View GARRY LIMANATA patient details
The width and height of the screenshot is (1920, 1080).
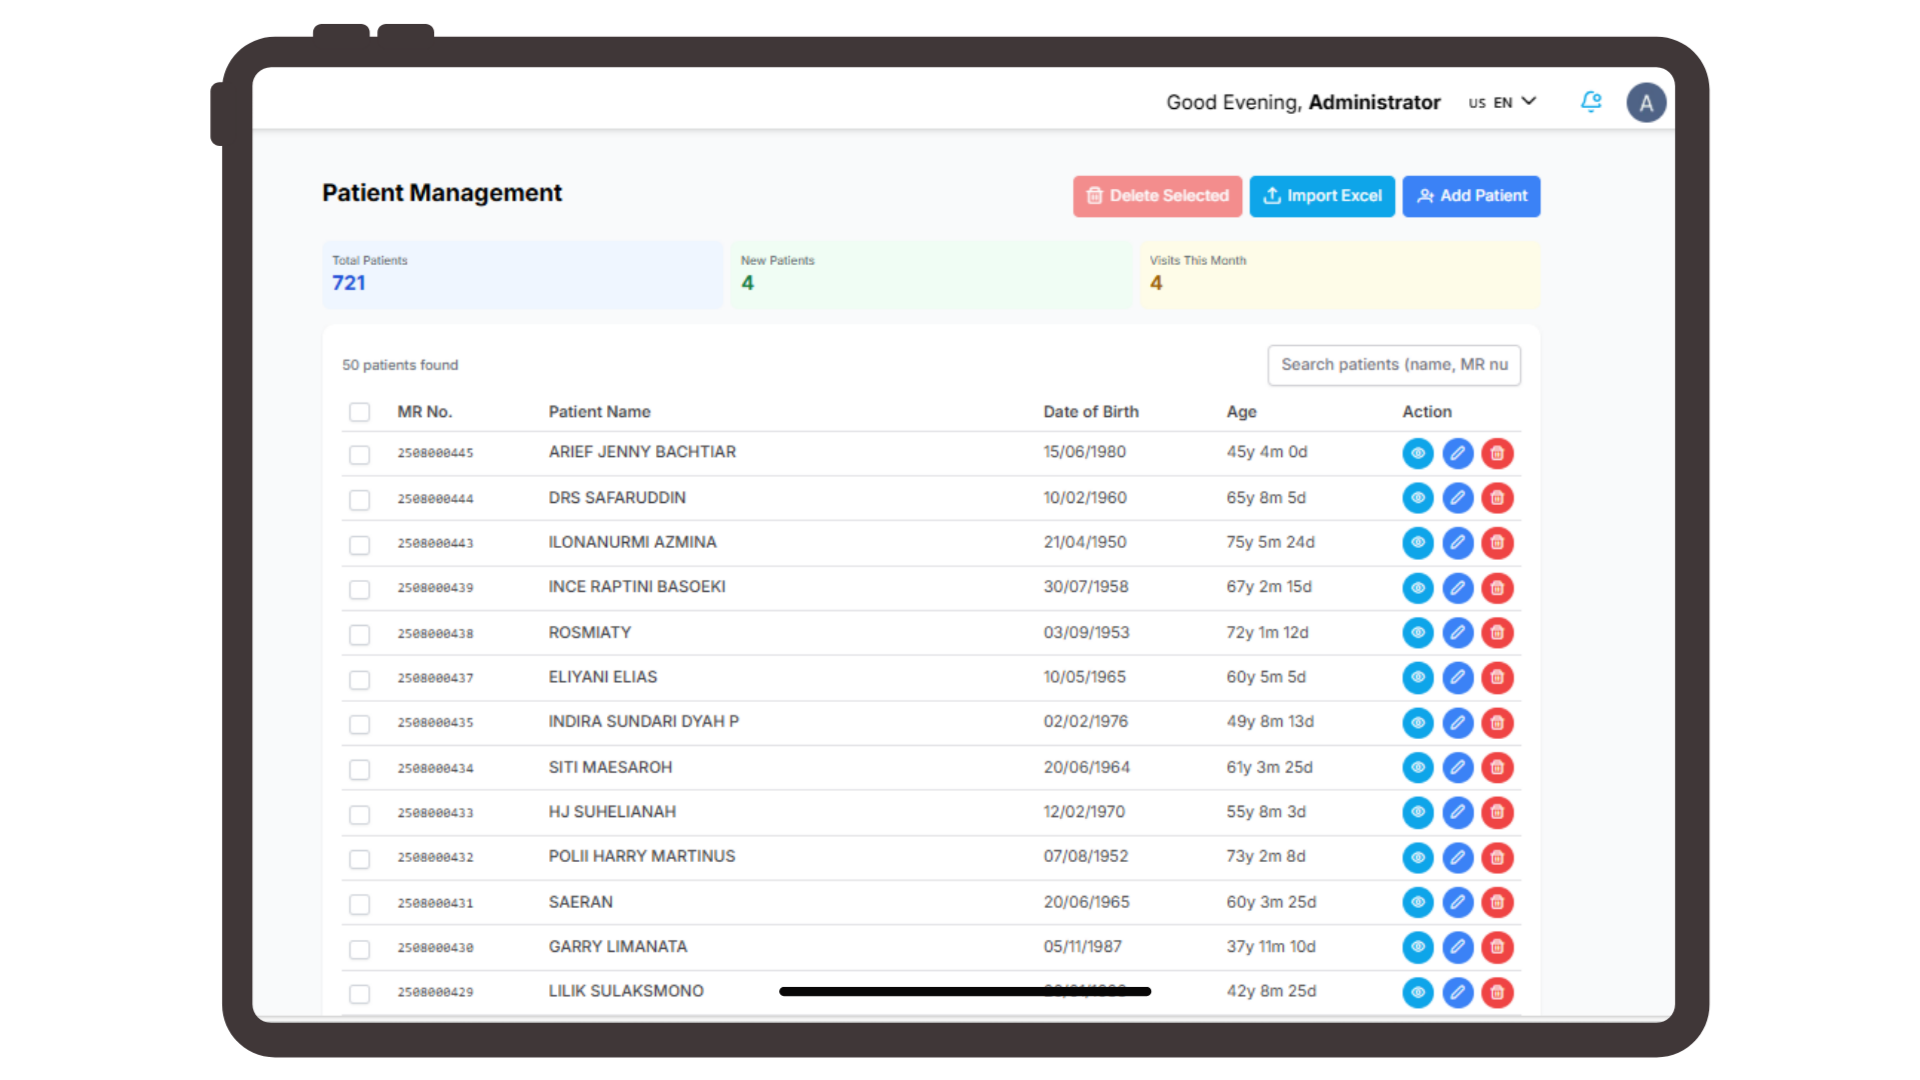[1417, 947]
